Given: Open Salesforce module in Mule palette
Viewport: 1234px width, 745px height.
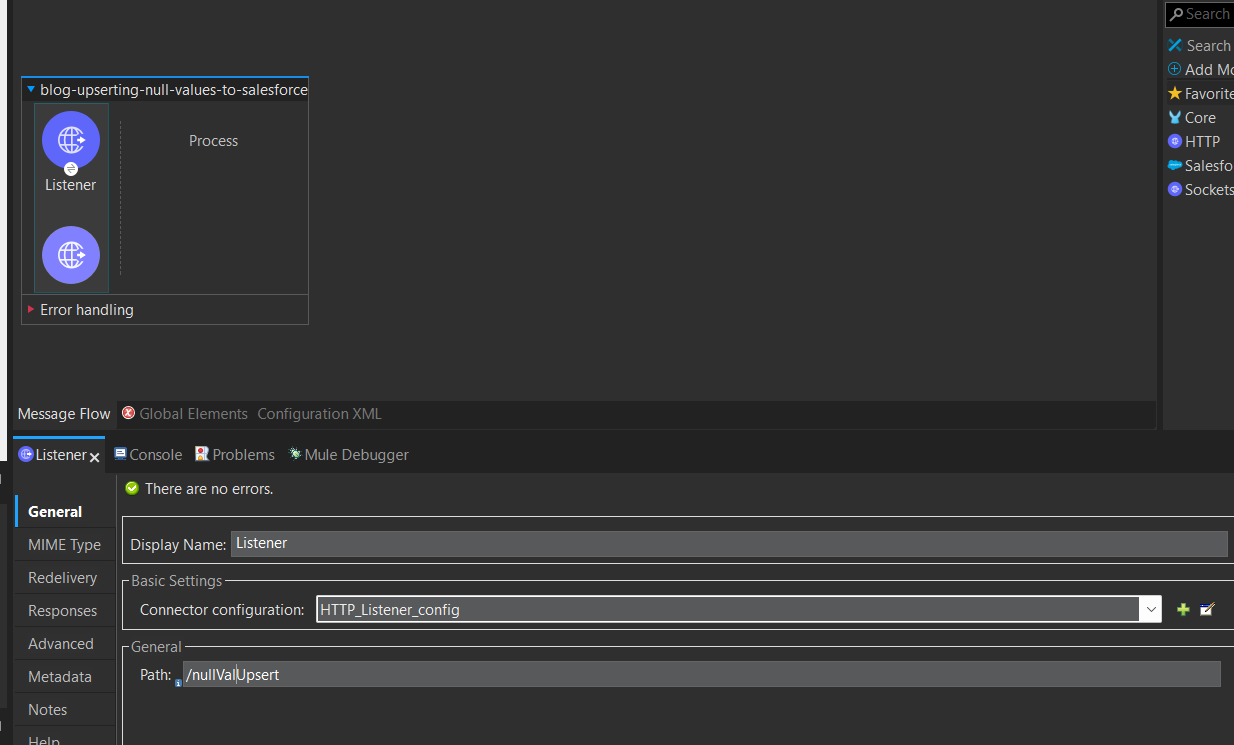Looking at the screenshot, I should pos(1206,165).
